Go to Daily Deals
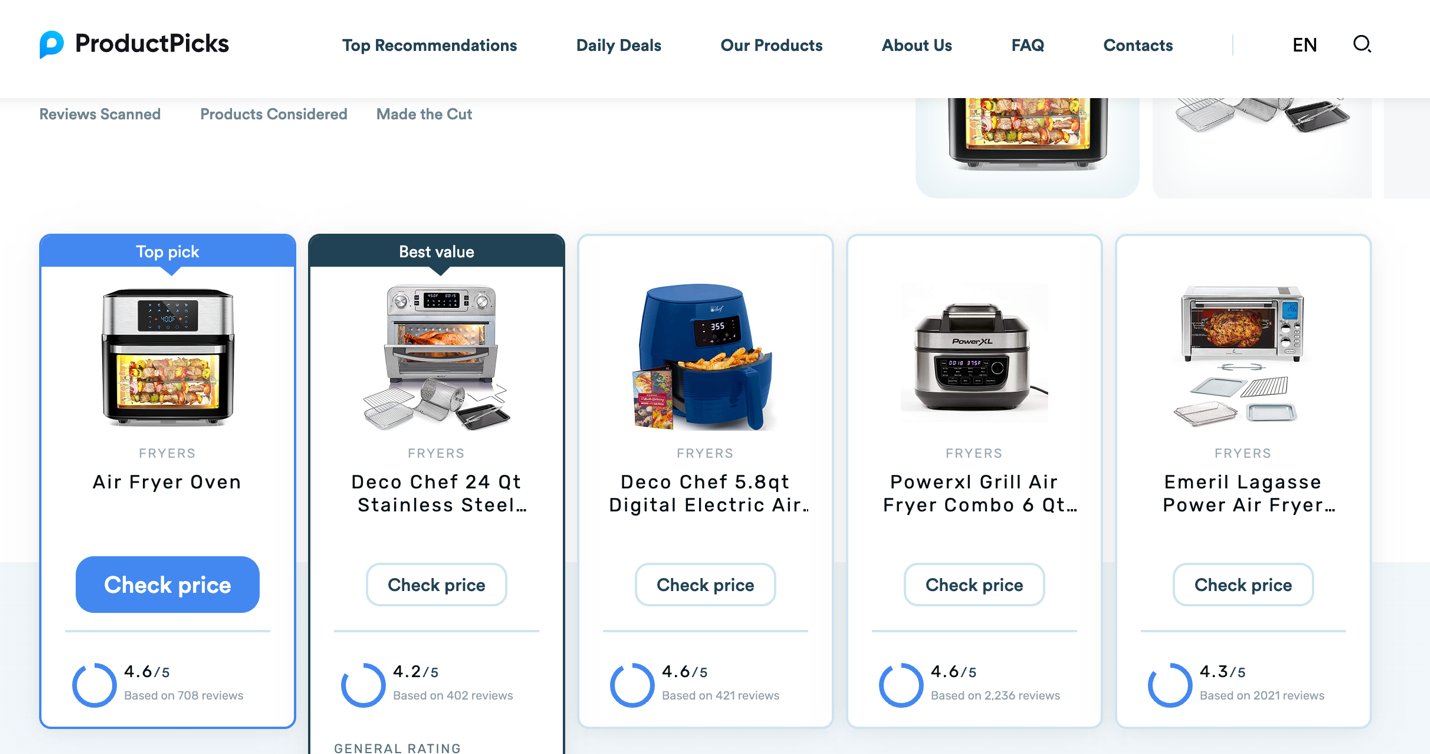Viewport: 1430px width, 754px height. (x=618, y=45)
